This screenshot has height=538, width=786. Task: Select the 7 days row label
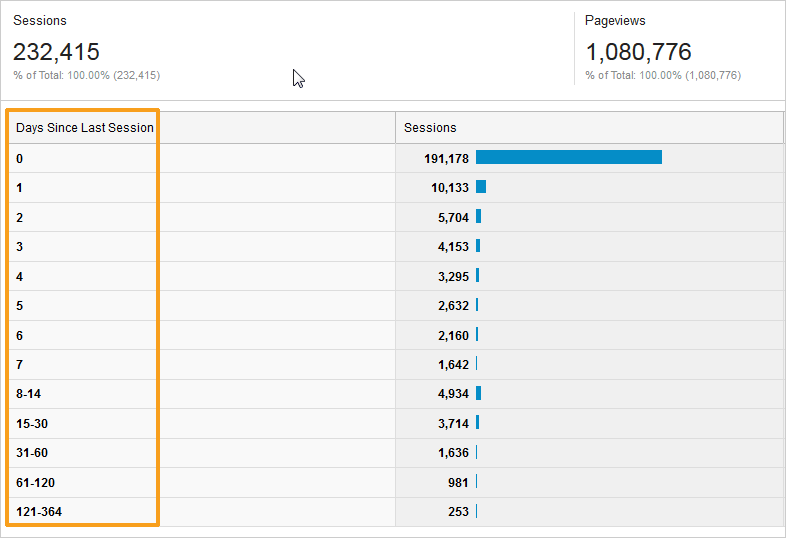tap(19, 365)
